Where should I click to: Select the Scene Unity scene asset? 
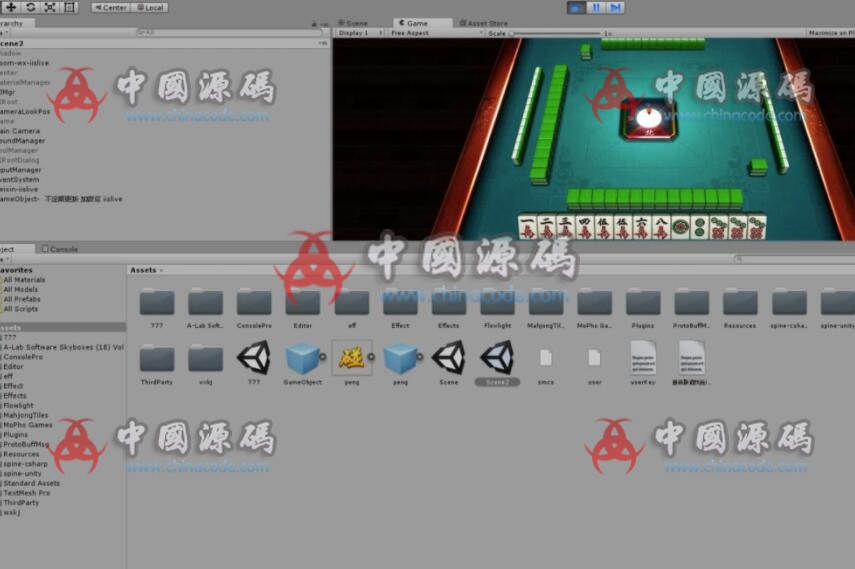click(449, 358)
